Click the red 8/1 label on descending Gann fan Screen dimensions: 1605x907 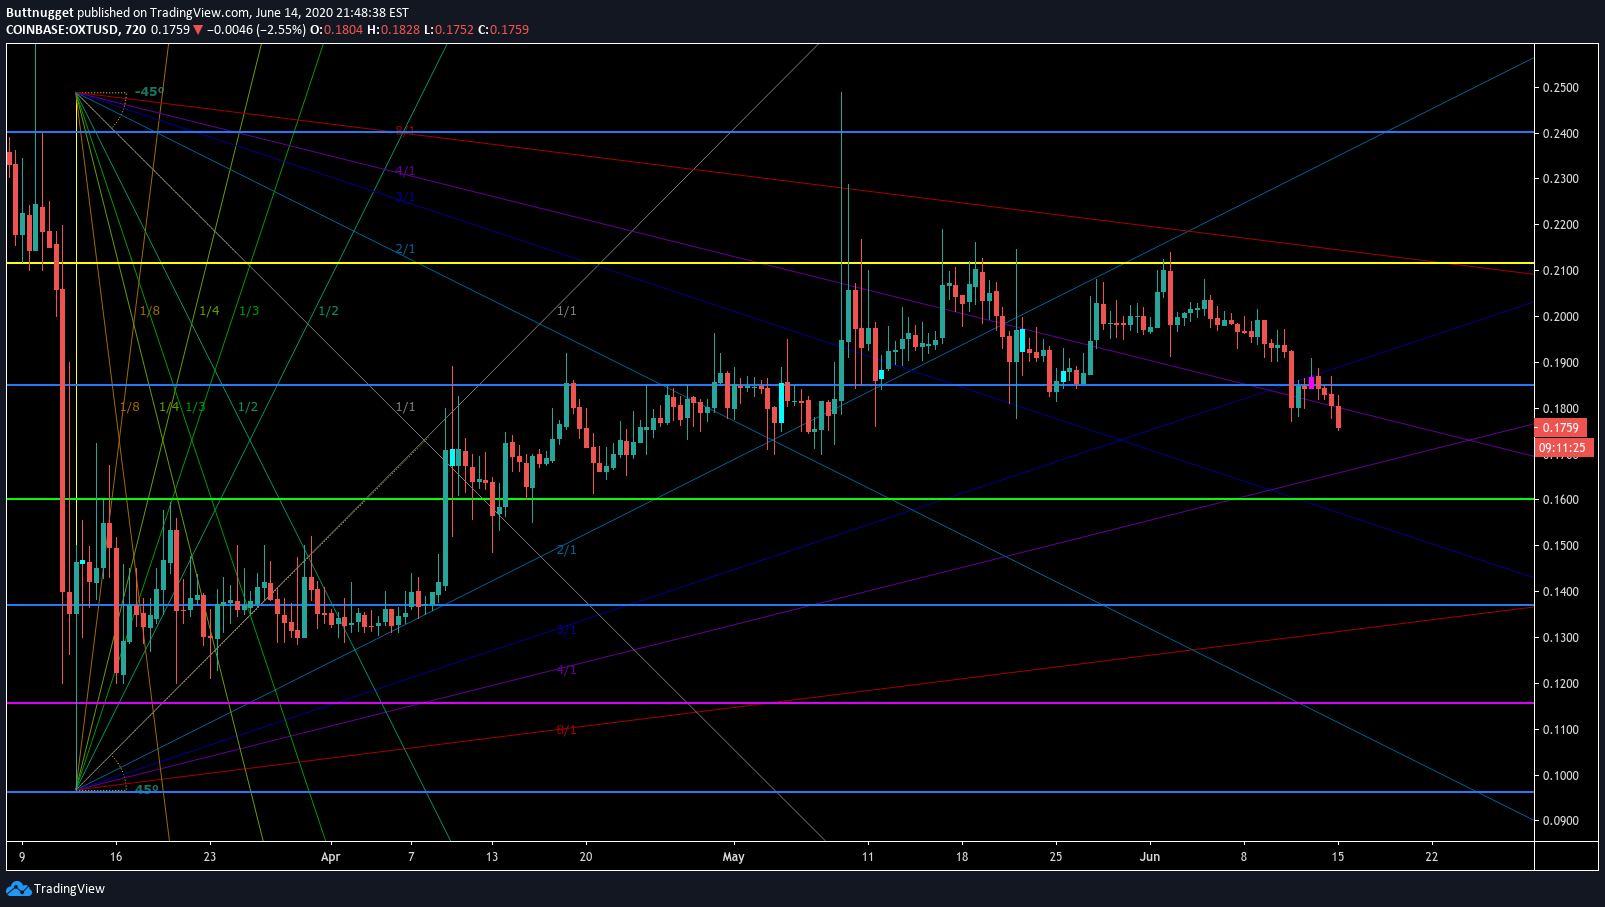(405, 131)
